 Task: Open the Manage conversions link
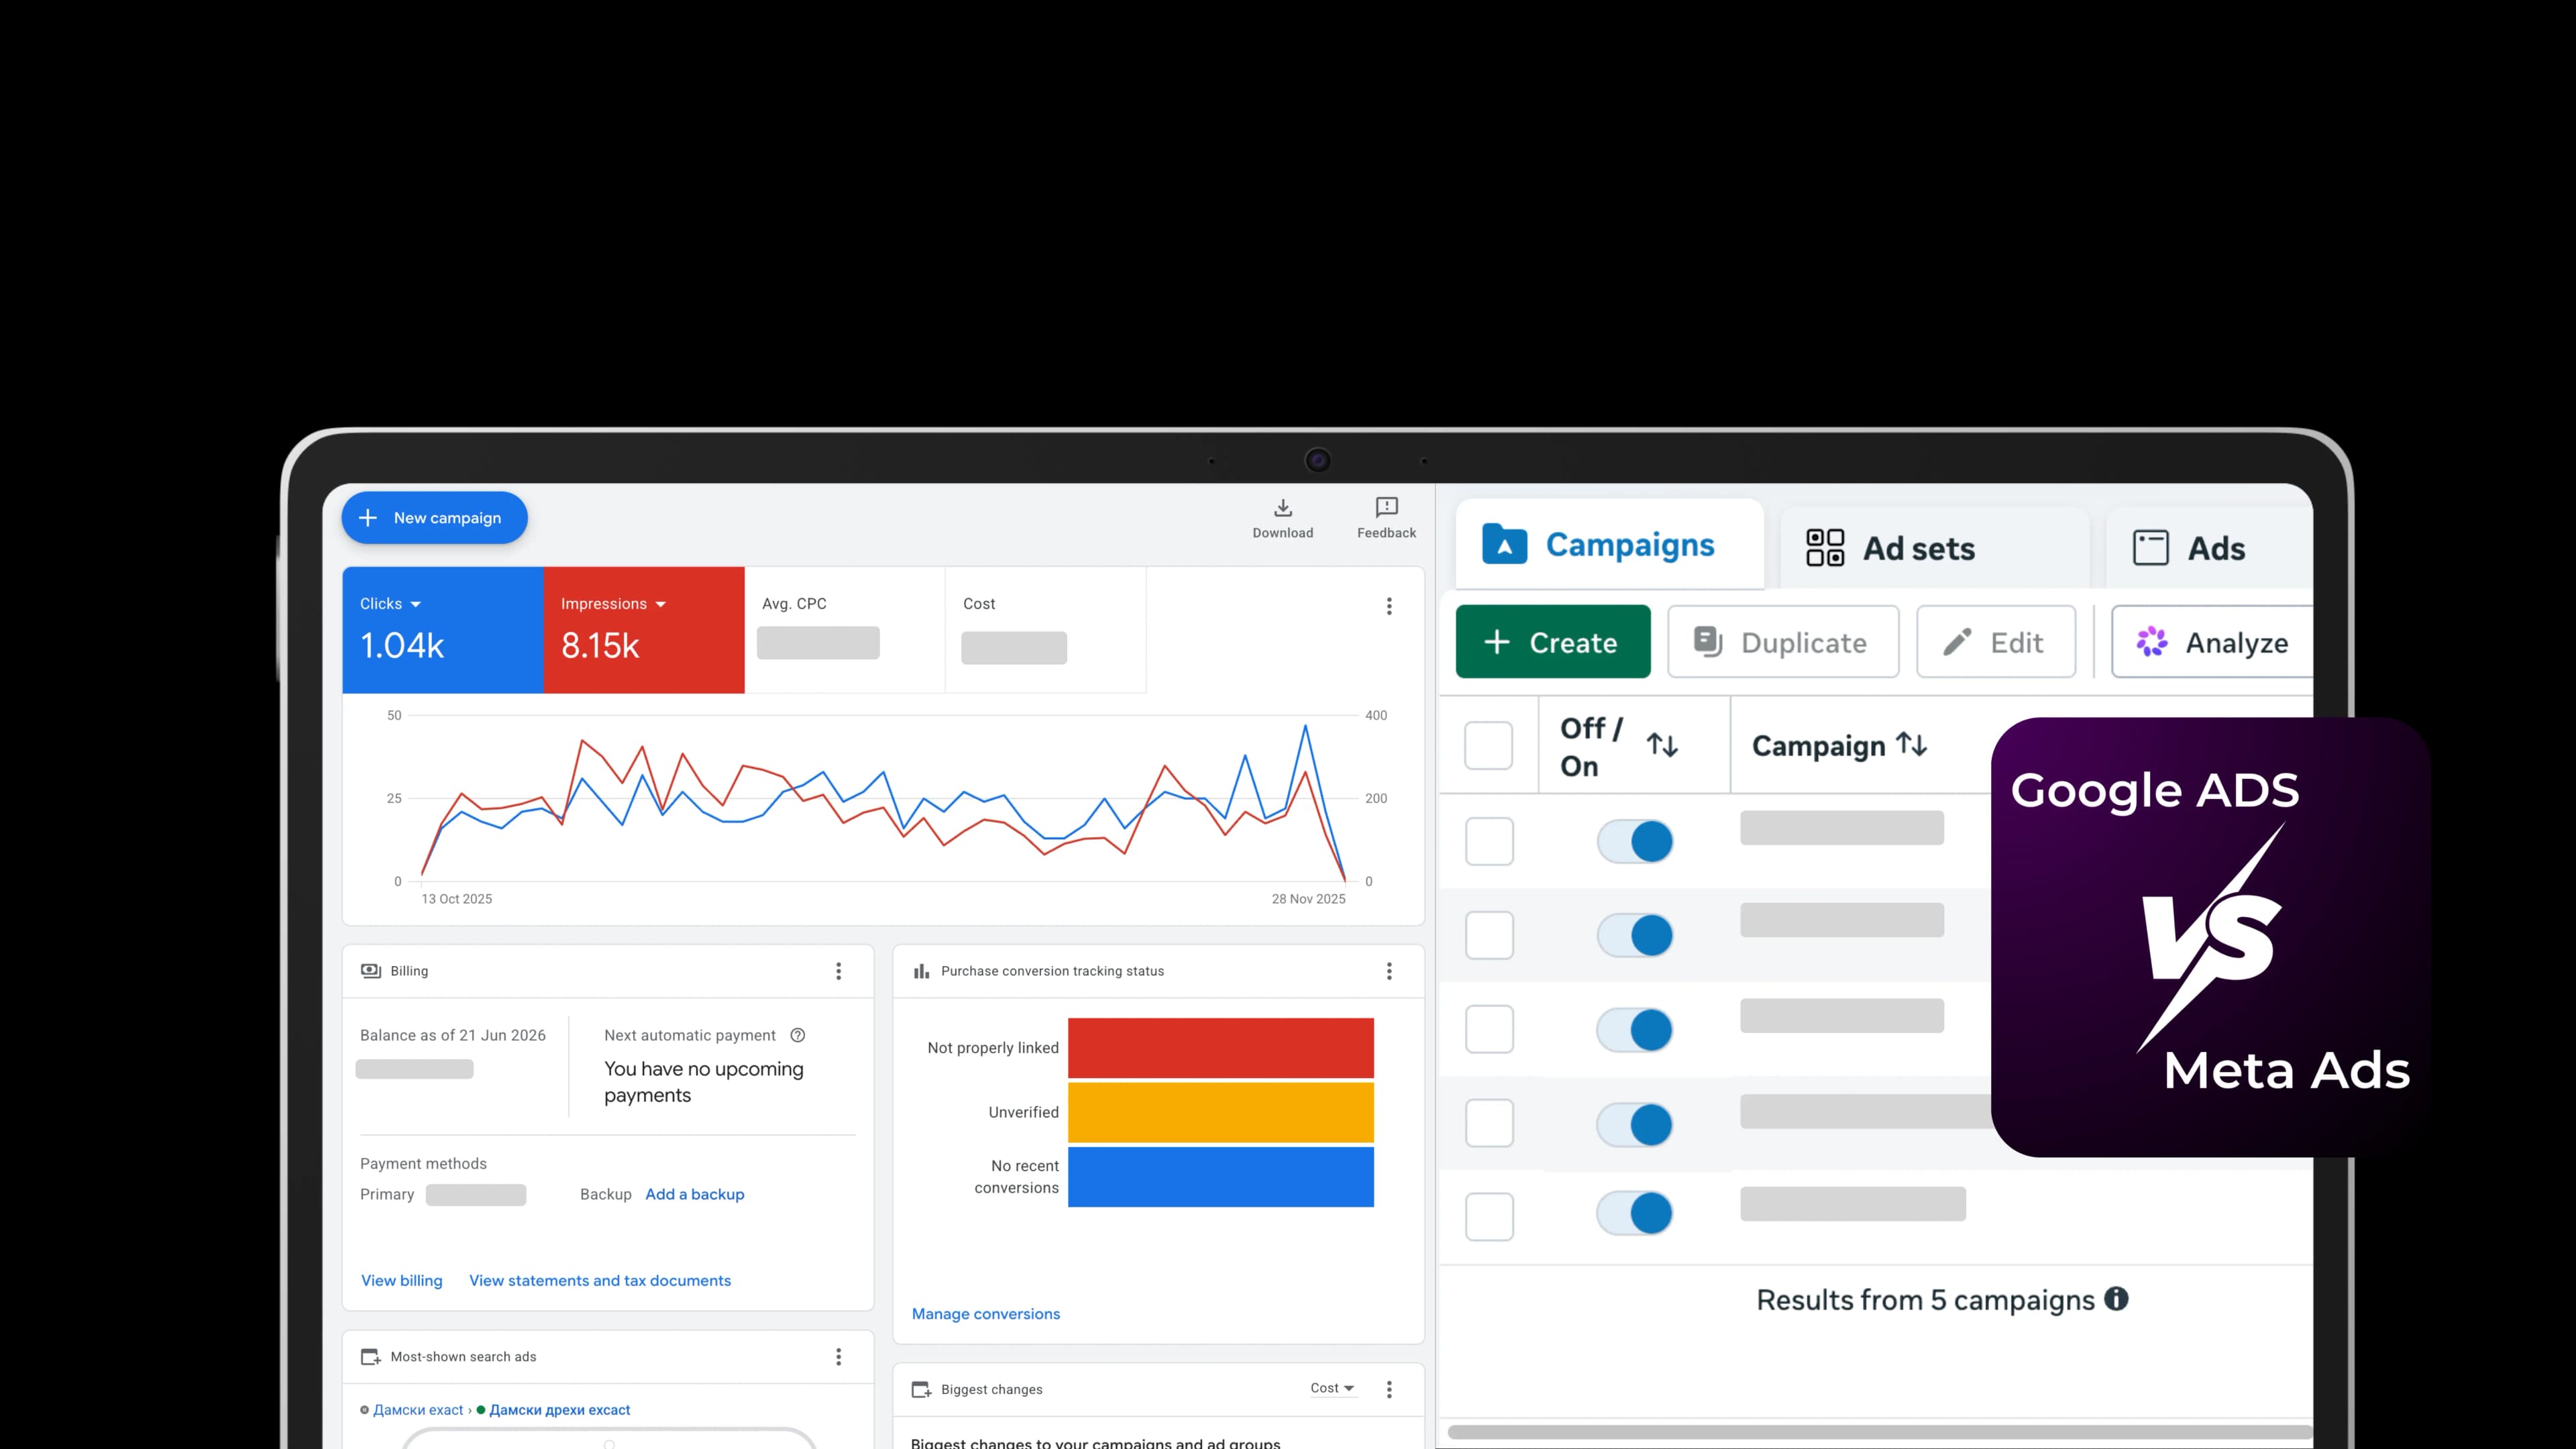[x=986, y=1314]
